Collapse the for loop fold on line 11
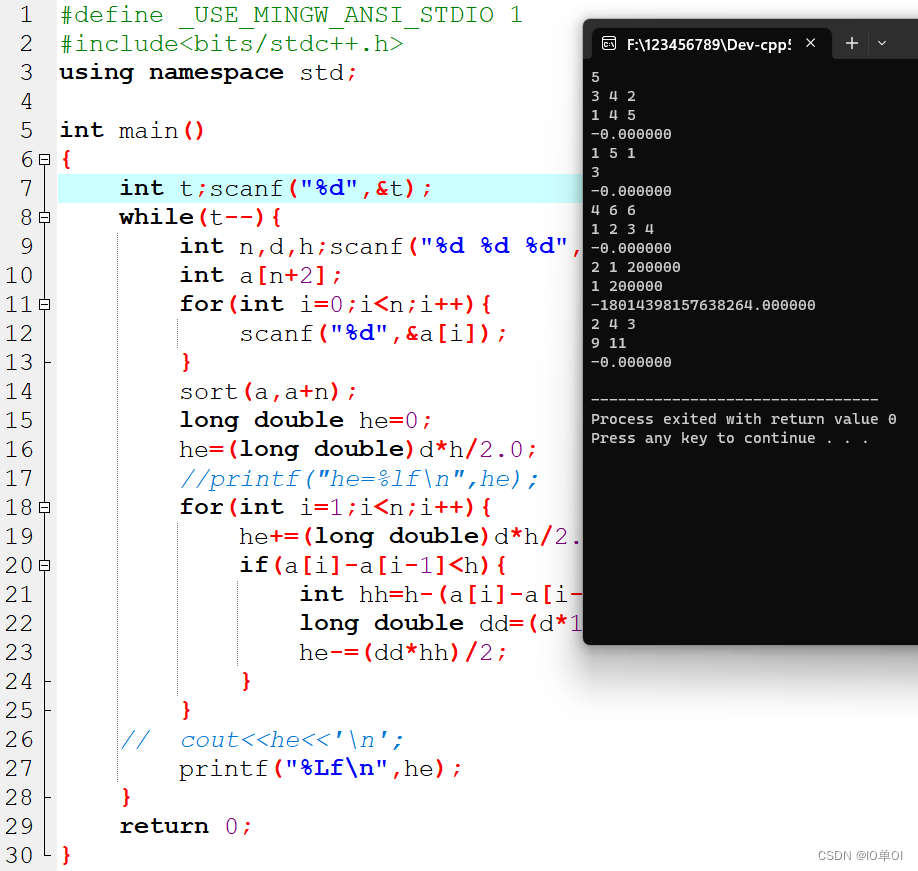Image resolution: width=918 pixels, height=871 pixels. (44, 303)
